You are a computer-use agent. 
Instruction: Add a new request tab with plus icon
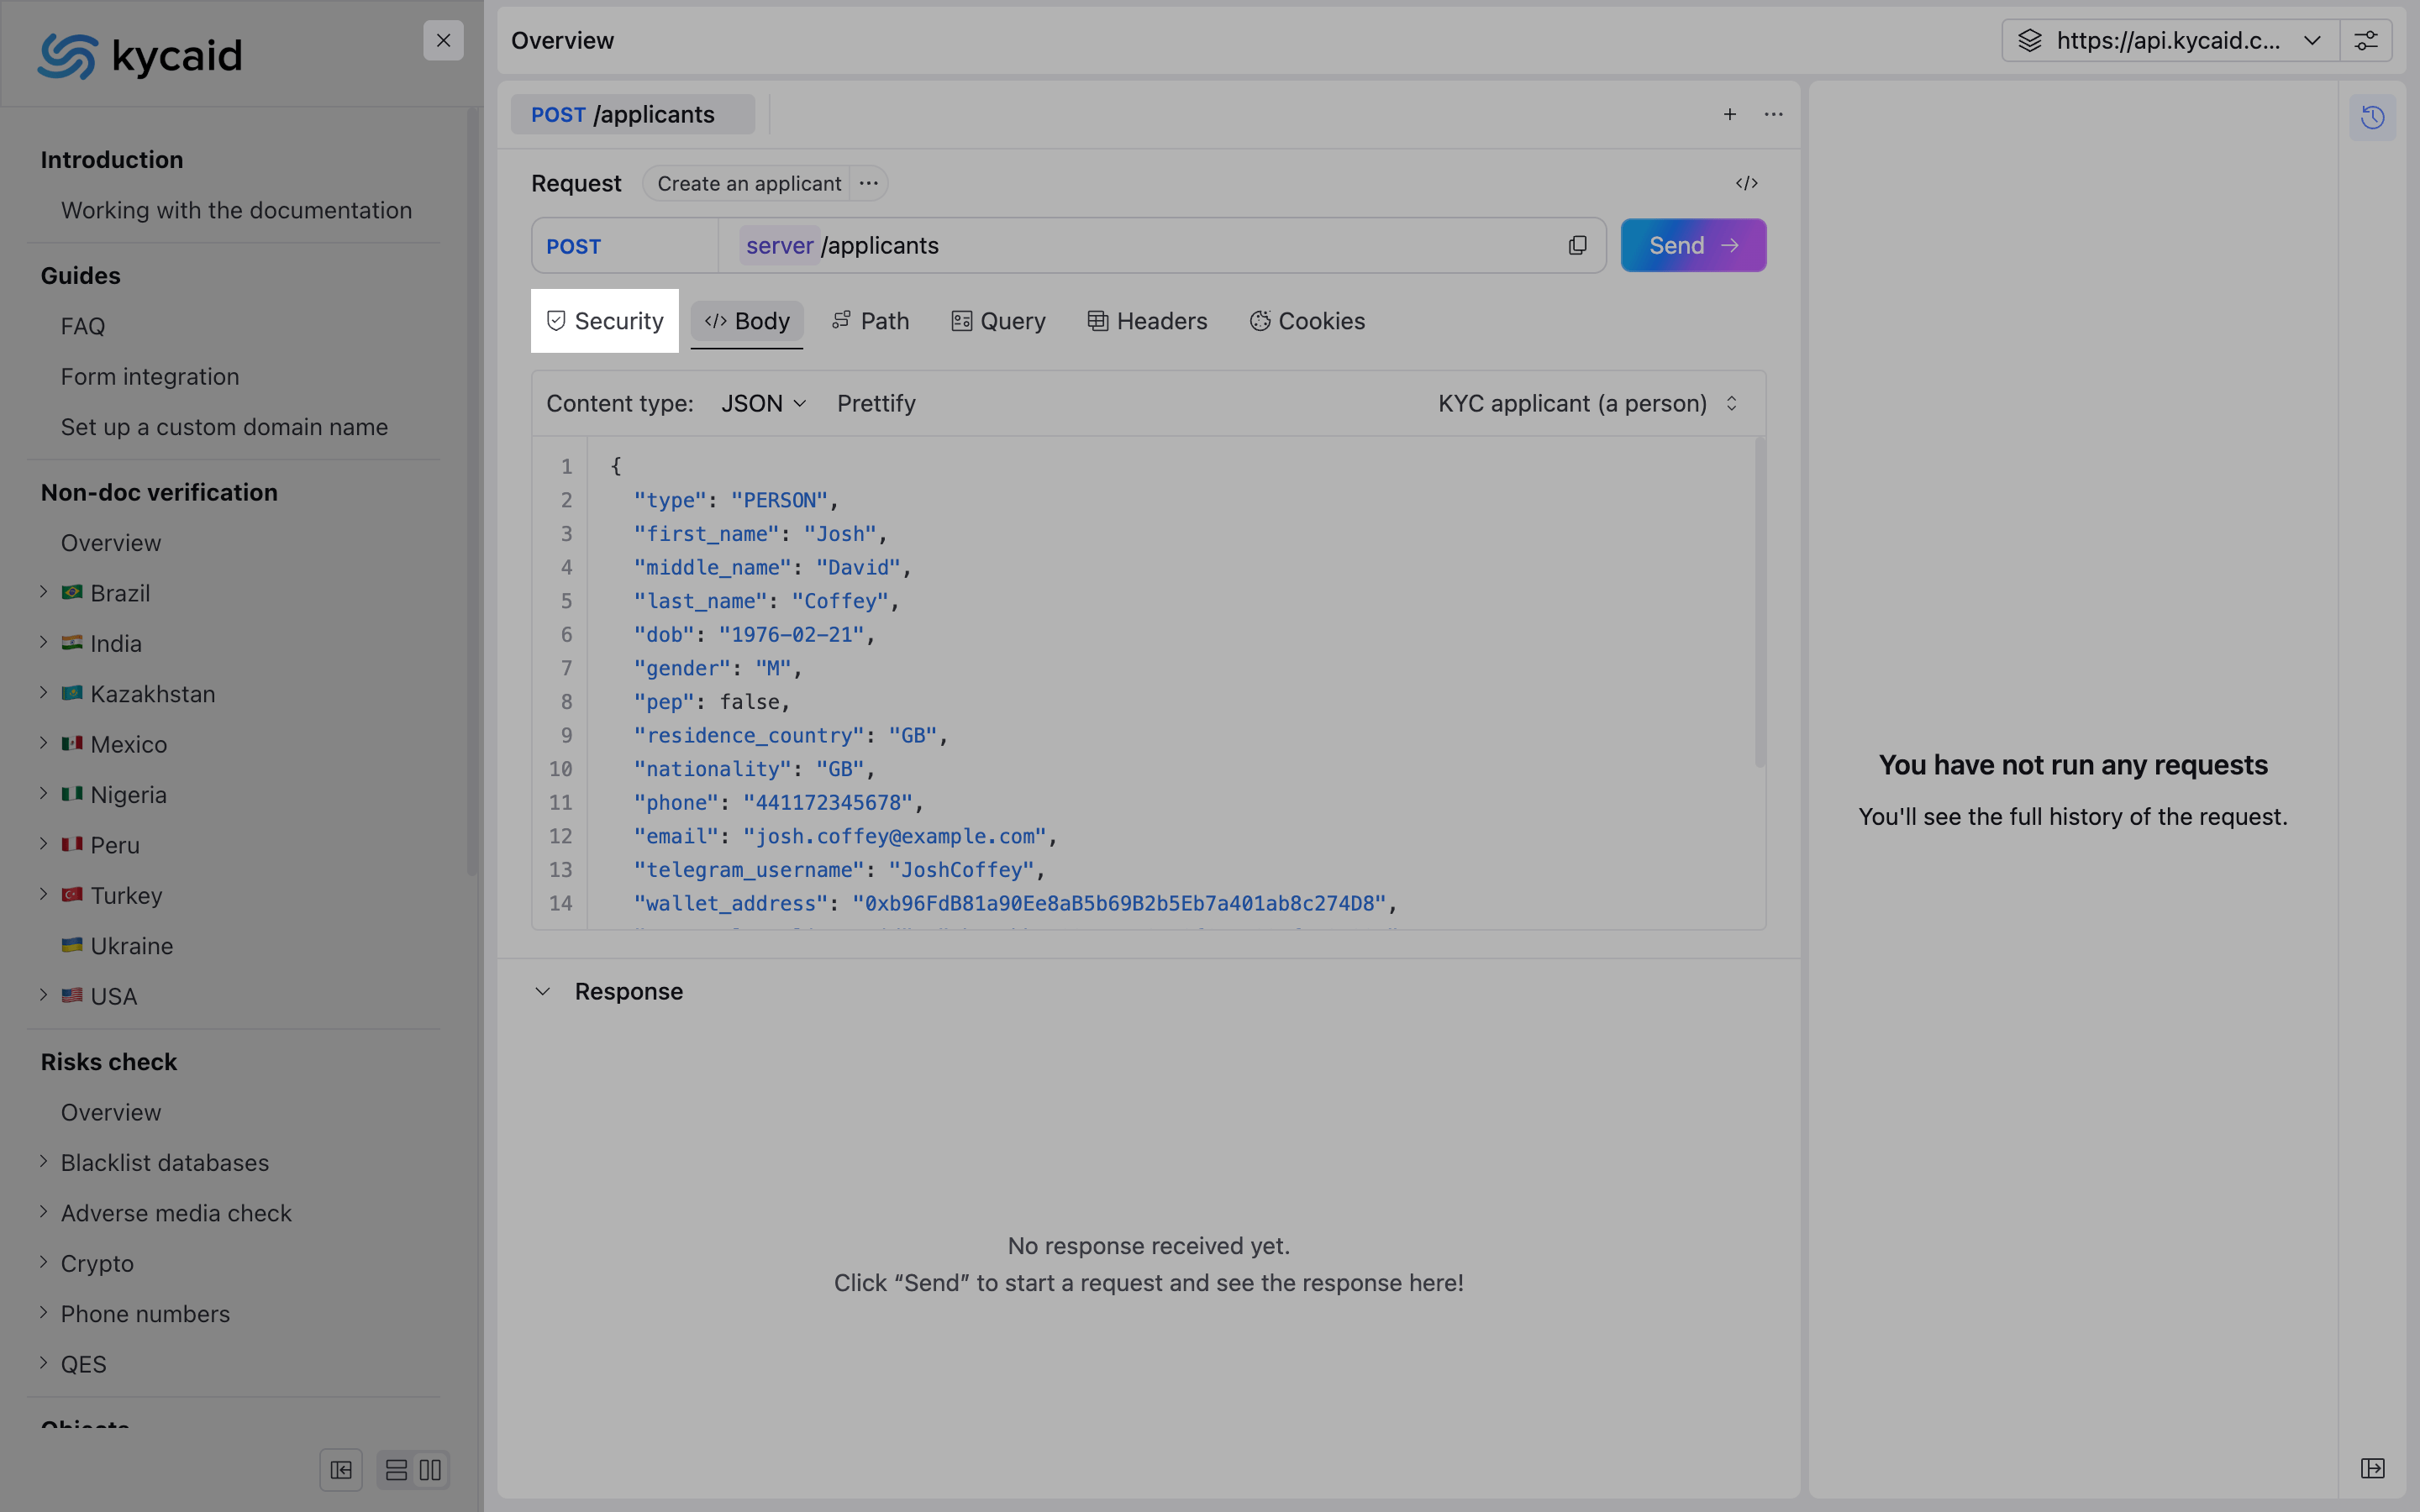coord(1729,115)
